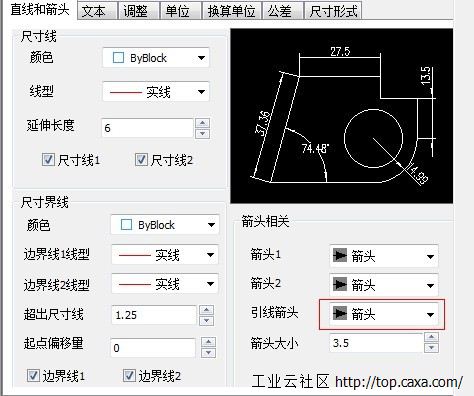Decrease 延伸长度 with down stepper arrow
This screenshot has height=396, width=474.
point(202,134)
